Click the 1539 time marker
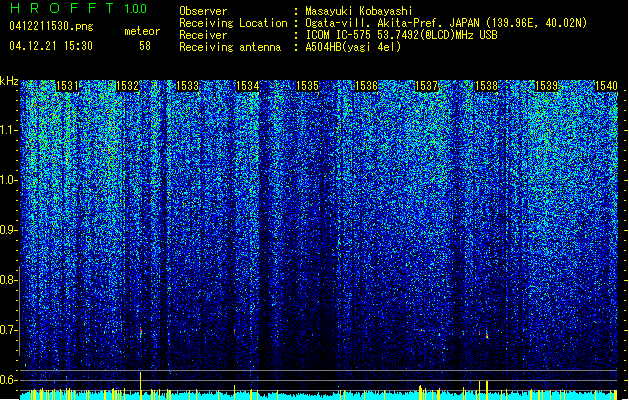The image size is (629, 400). click(x=546, y=86)
